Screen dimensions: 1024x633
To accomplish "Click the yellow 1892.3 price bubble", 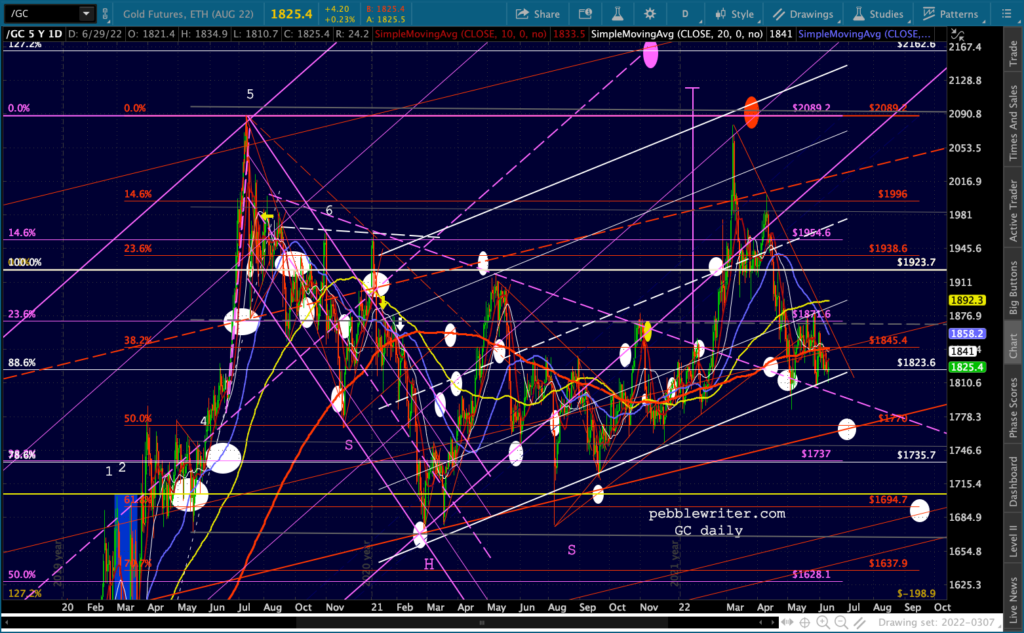I will point(967,300).
